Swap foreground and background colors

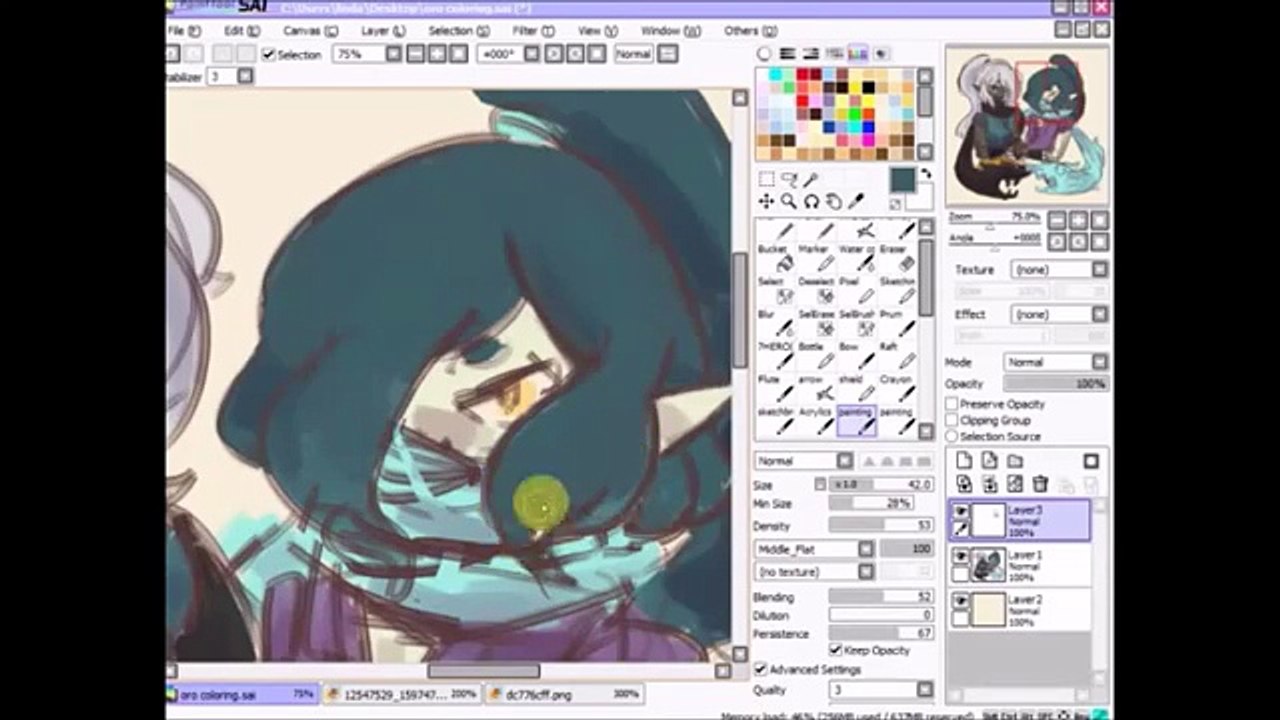pos(925,173)
